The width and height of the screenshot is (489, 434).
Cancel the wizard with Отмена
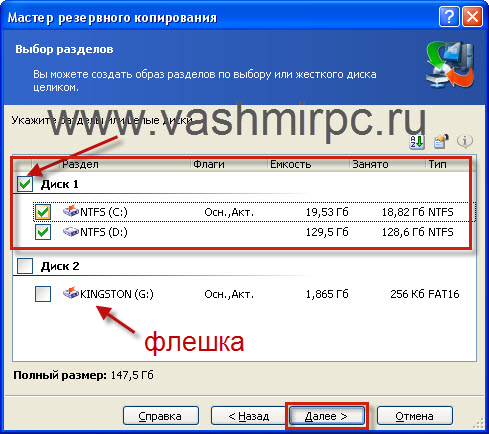point(415,416)
